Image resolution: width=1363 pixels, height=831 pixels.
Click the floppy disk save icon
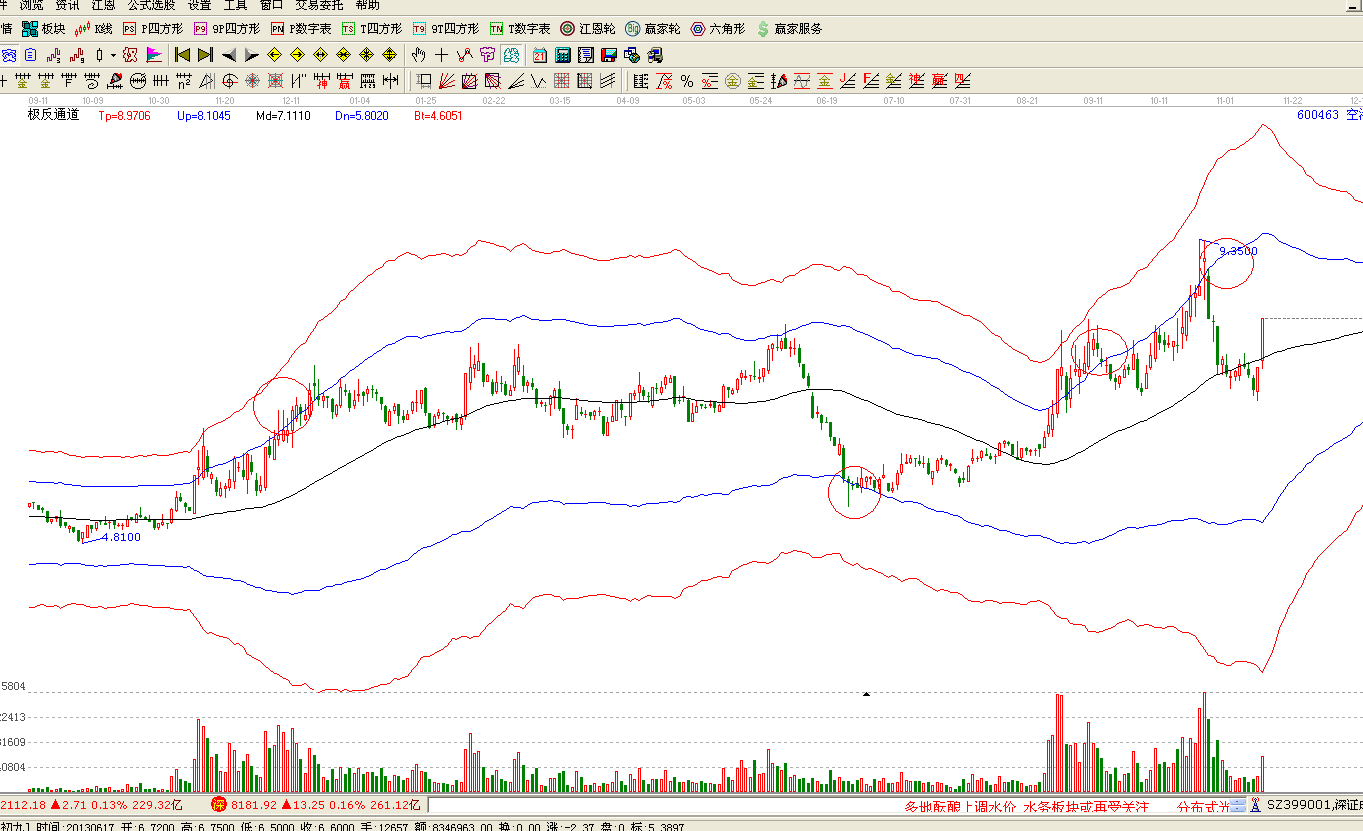click(x=608, y=54)
